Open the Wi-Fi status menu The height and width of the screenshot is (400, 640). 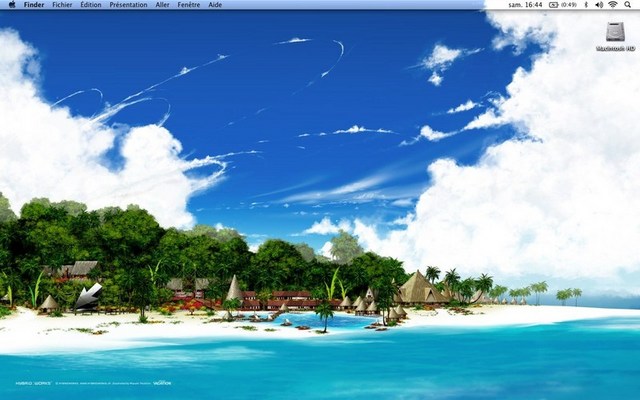pos(613,5)
